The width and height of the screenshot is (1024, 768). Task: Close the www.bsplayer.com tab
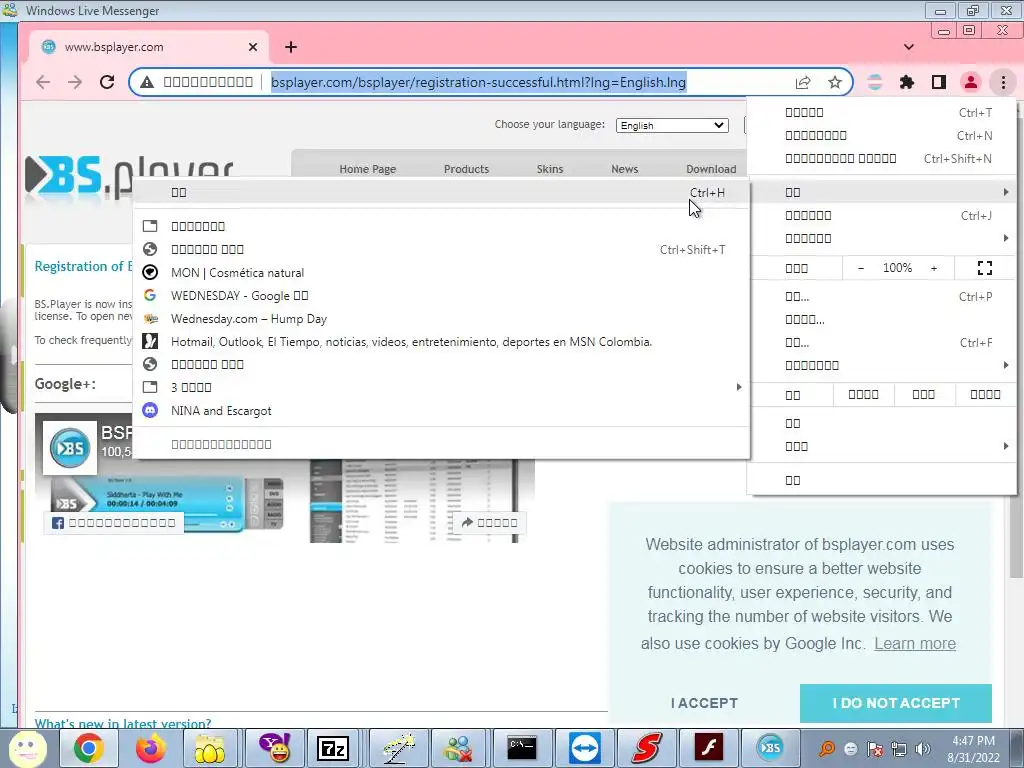[253, 47]
